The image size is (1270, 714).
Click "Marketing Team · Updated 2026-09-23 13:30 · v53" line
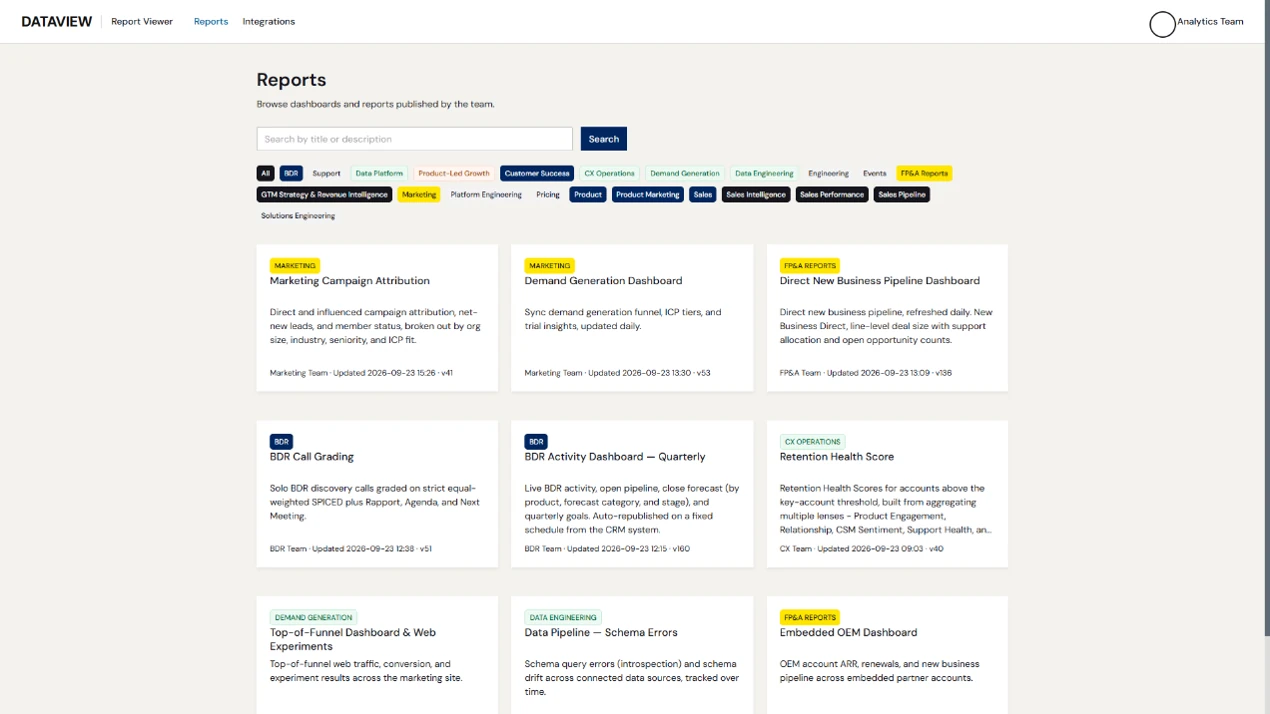click(618, 373)
